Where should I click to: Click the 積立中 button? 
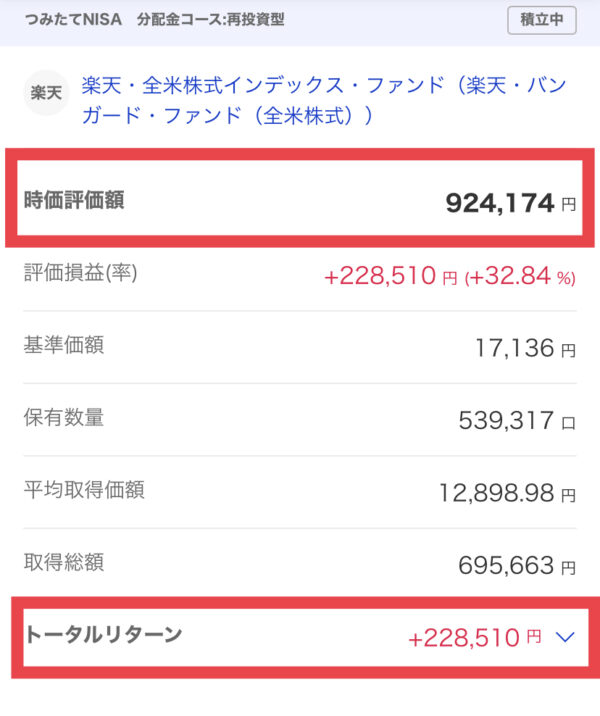coord(542,21)
